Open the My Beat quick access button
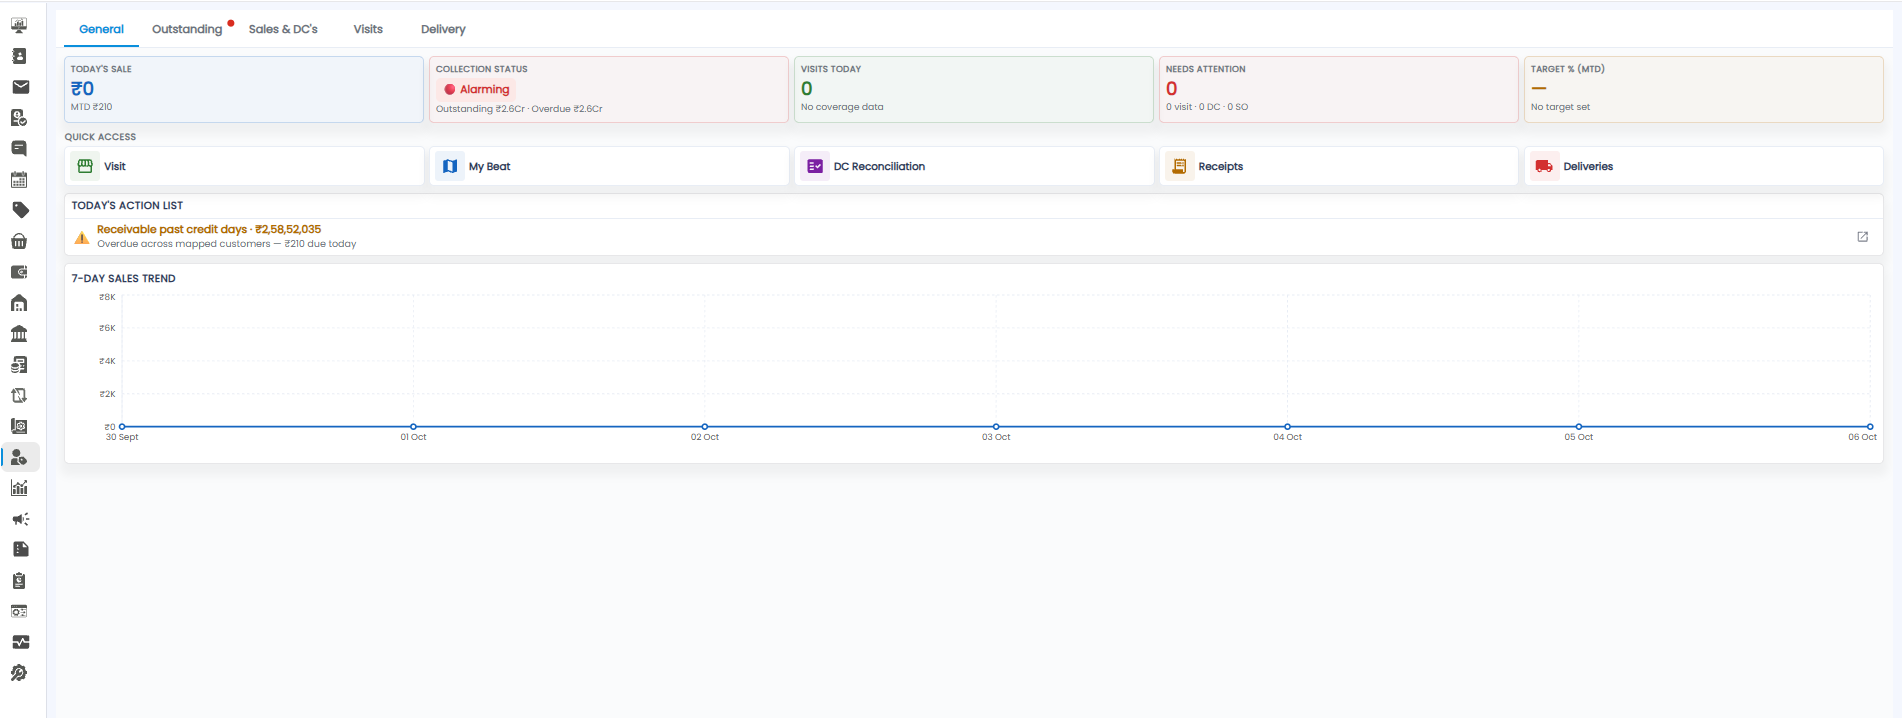This screenshot has width=1902, height=718. 609,166
